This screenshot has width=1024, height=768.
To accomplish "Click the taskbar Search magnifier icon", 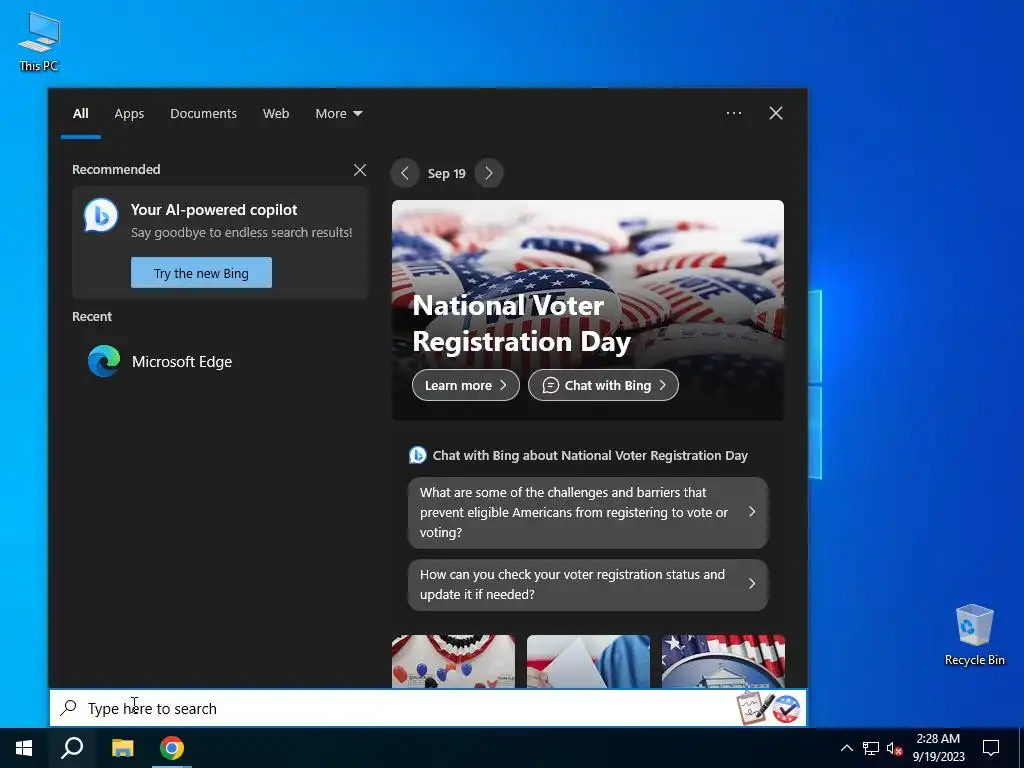I will (x=72, y=748).
